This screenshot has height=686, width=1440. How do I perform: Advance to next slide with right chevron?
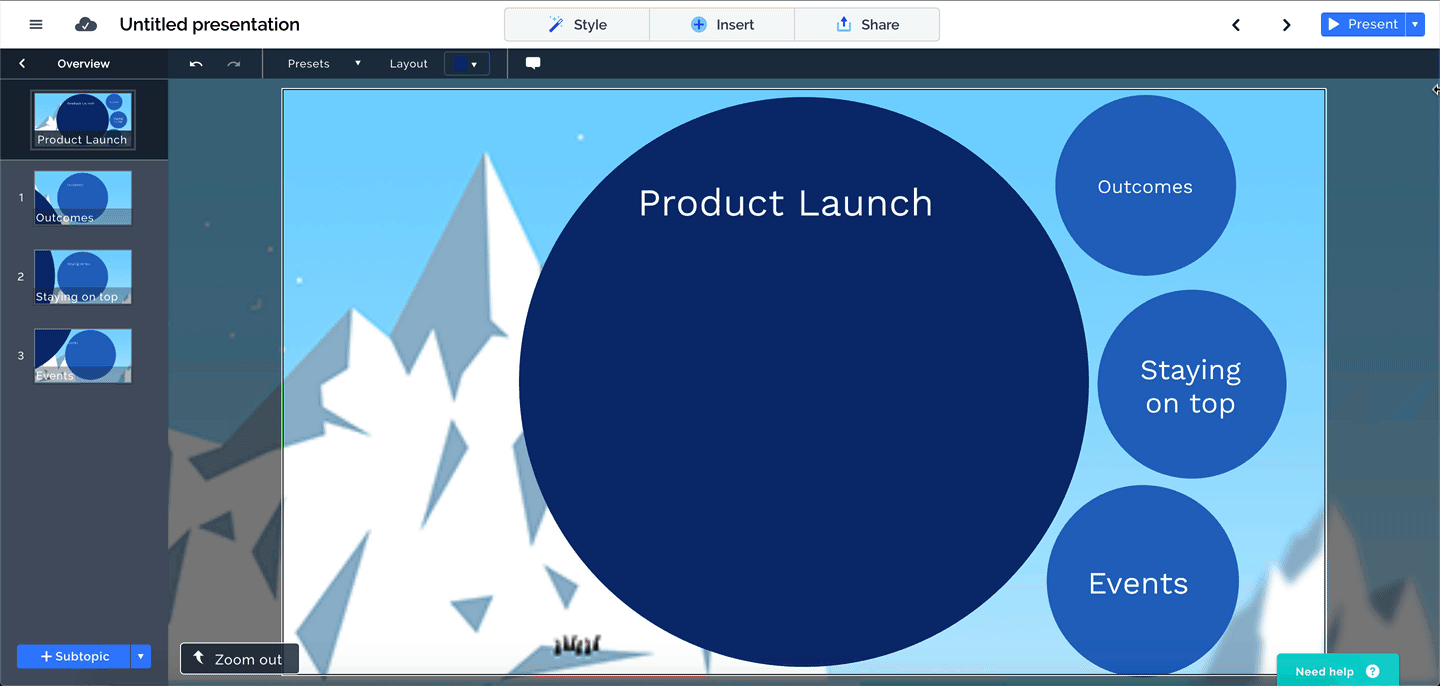tap(1286, 25)
